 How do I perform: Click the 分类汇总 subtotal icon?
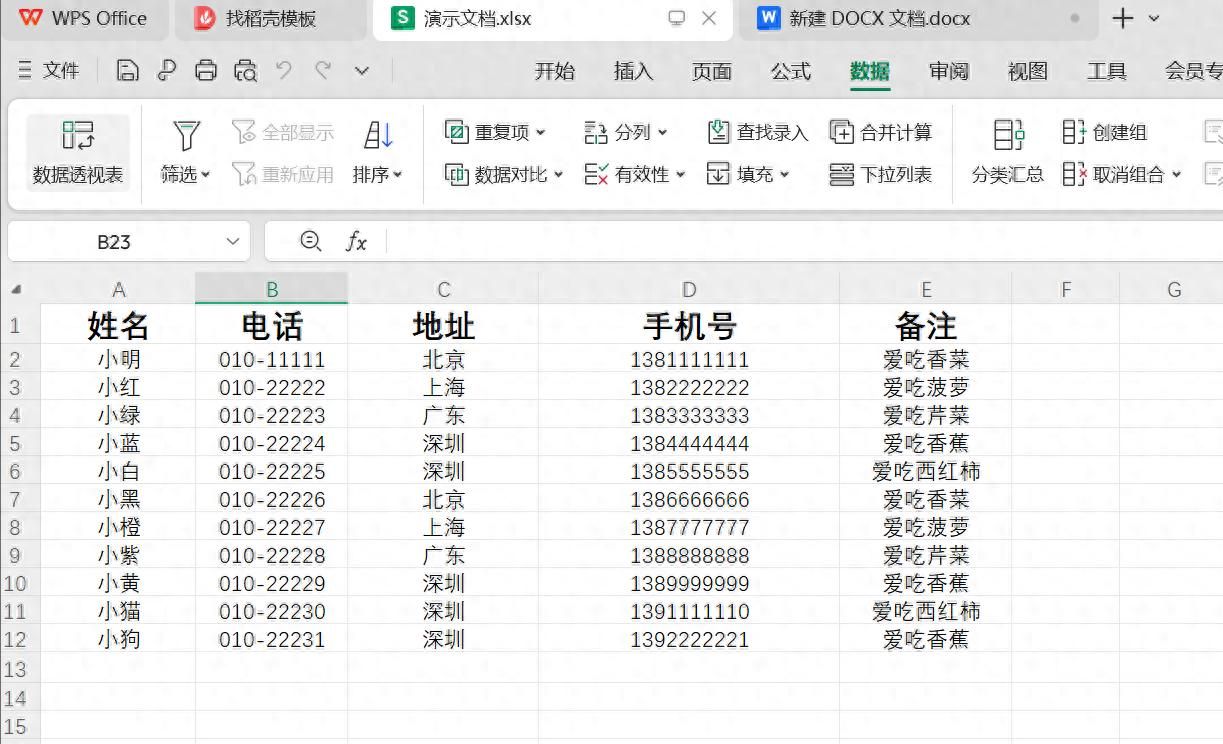coord(1008,152)
